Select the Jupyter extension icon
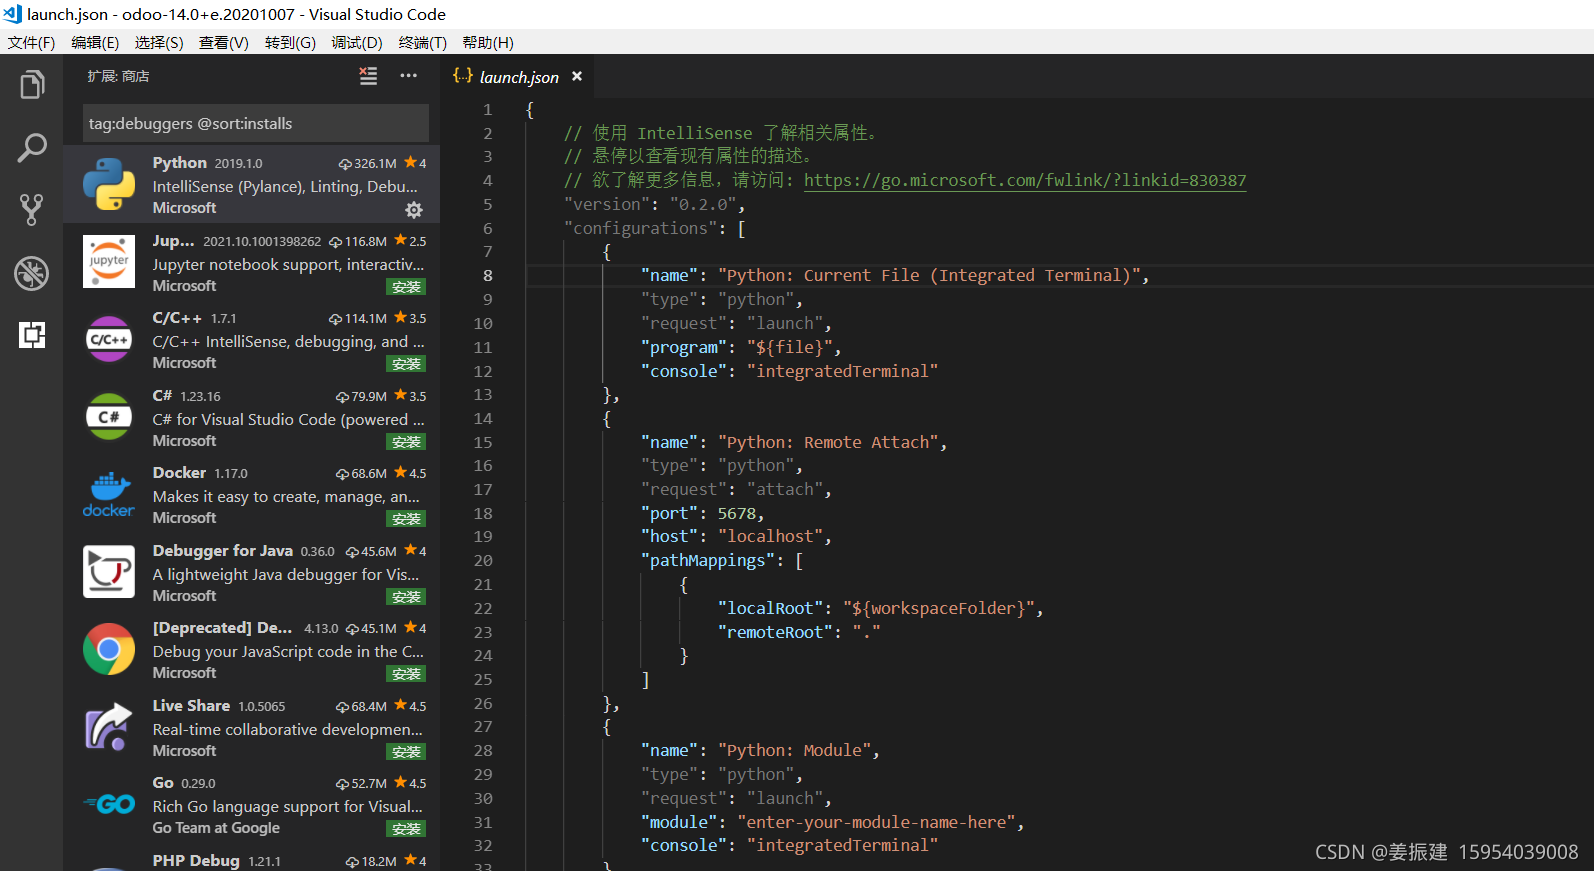Image resolution: width=1594 pixels, height=871 pixels. coord(109,262)
